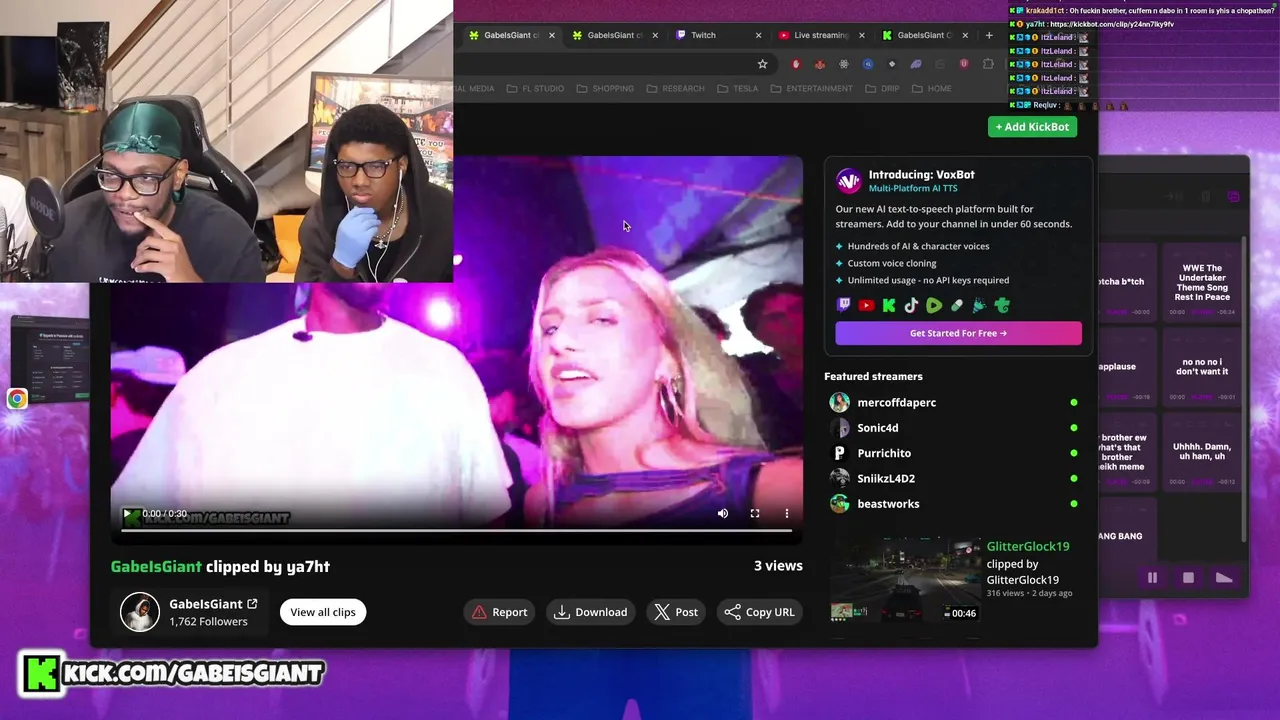Enter fullscreen on the clip player
This screenshot has height=720, width=1280.
755,513
